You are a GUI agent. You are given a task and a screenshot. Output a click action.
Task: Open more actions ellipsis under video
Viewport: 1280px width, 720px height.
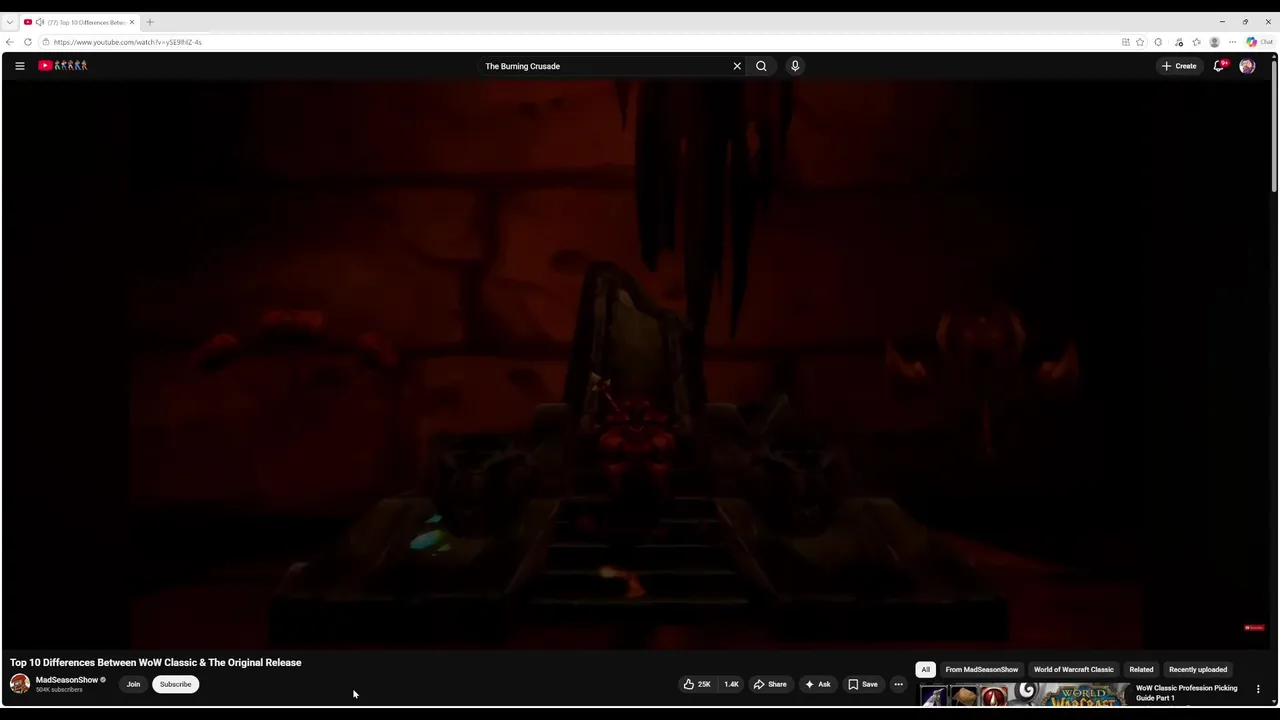click(898, 684)
